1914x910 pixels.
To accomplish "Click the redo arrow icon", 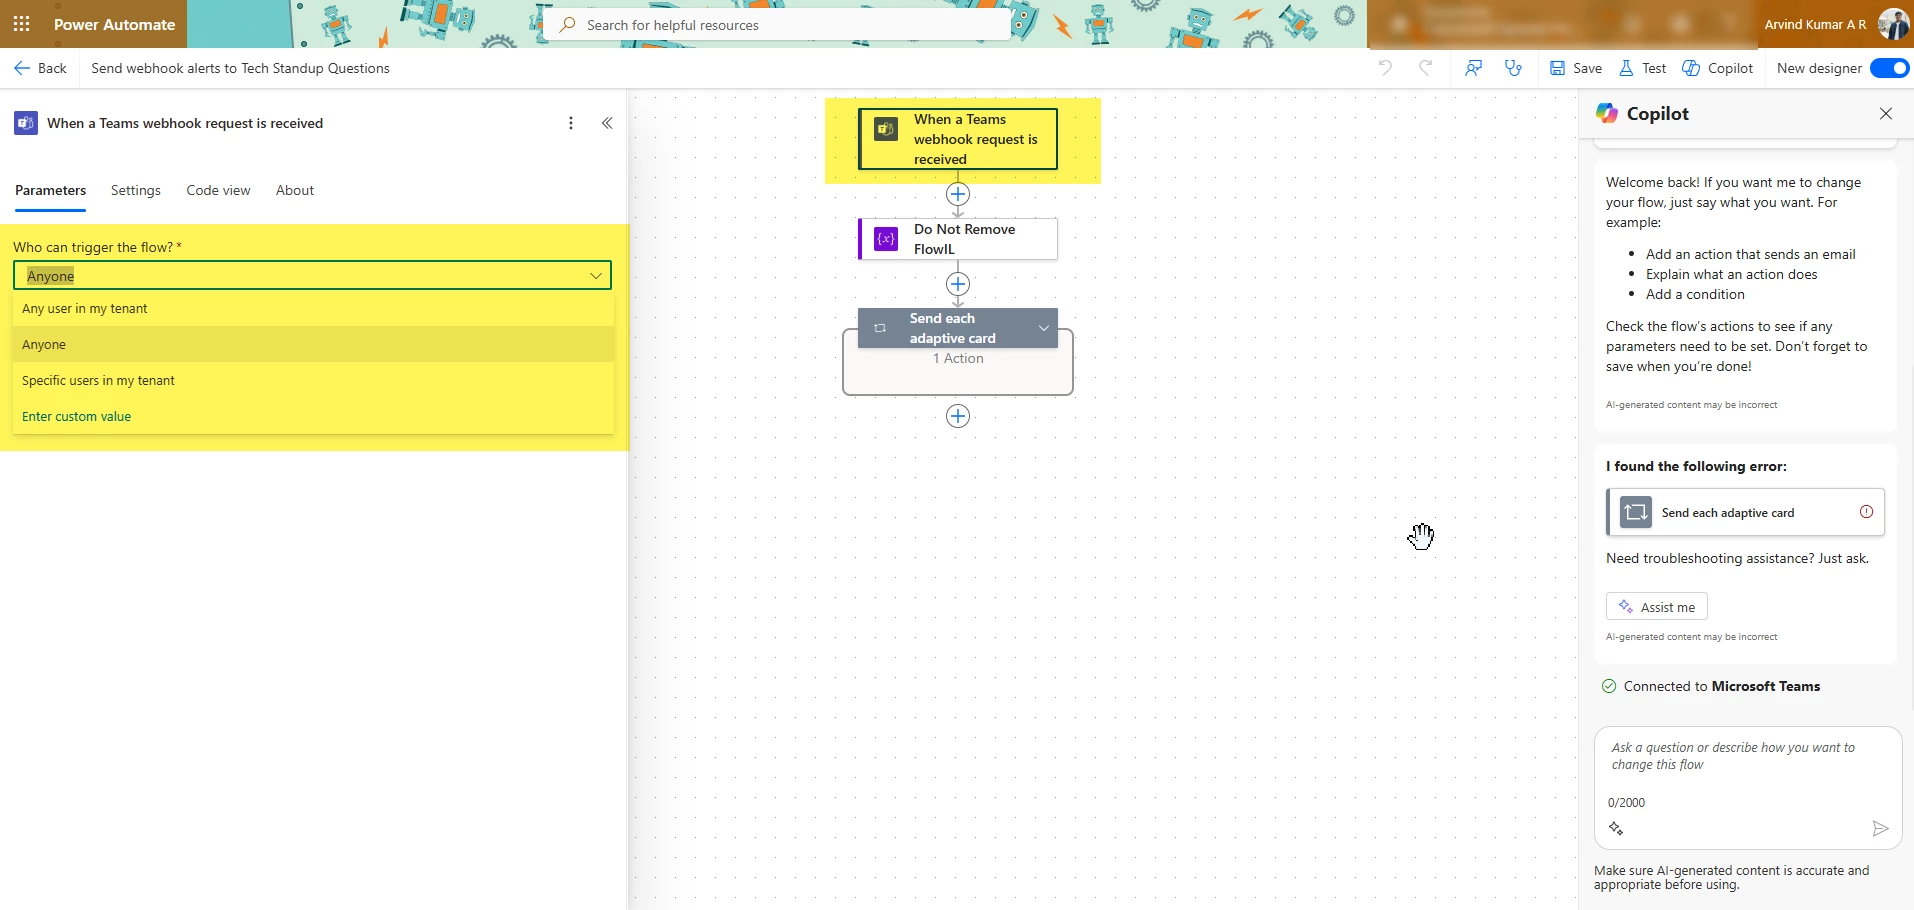I will (x=1425, y=68).
